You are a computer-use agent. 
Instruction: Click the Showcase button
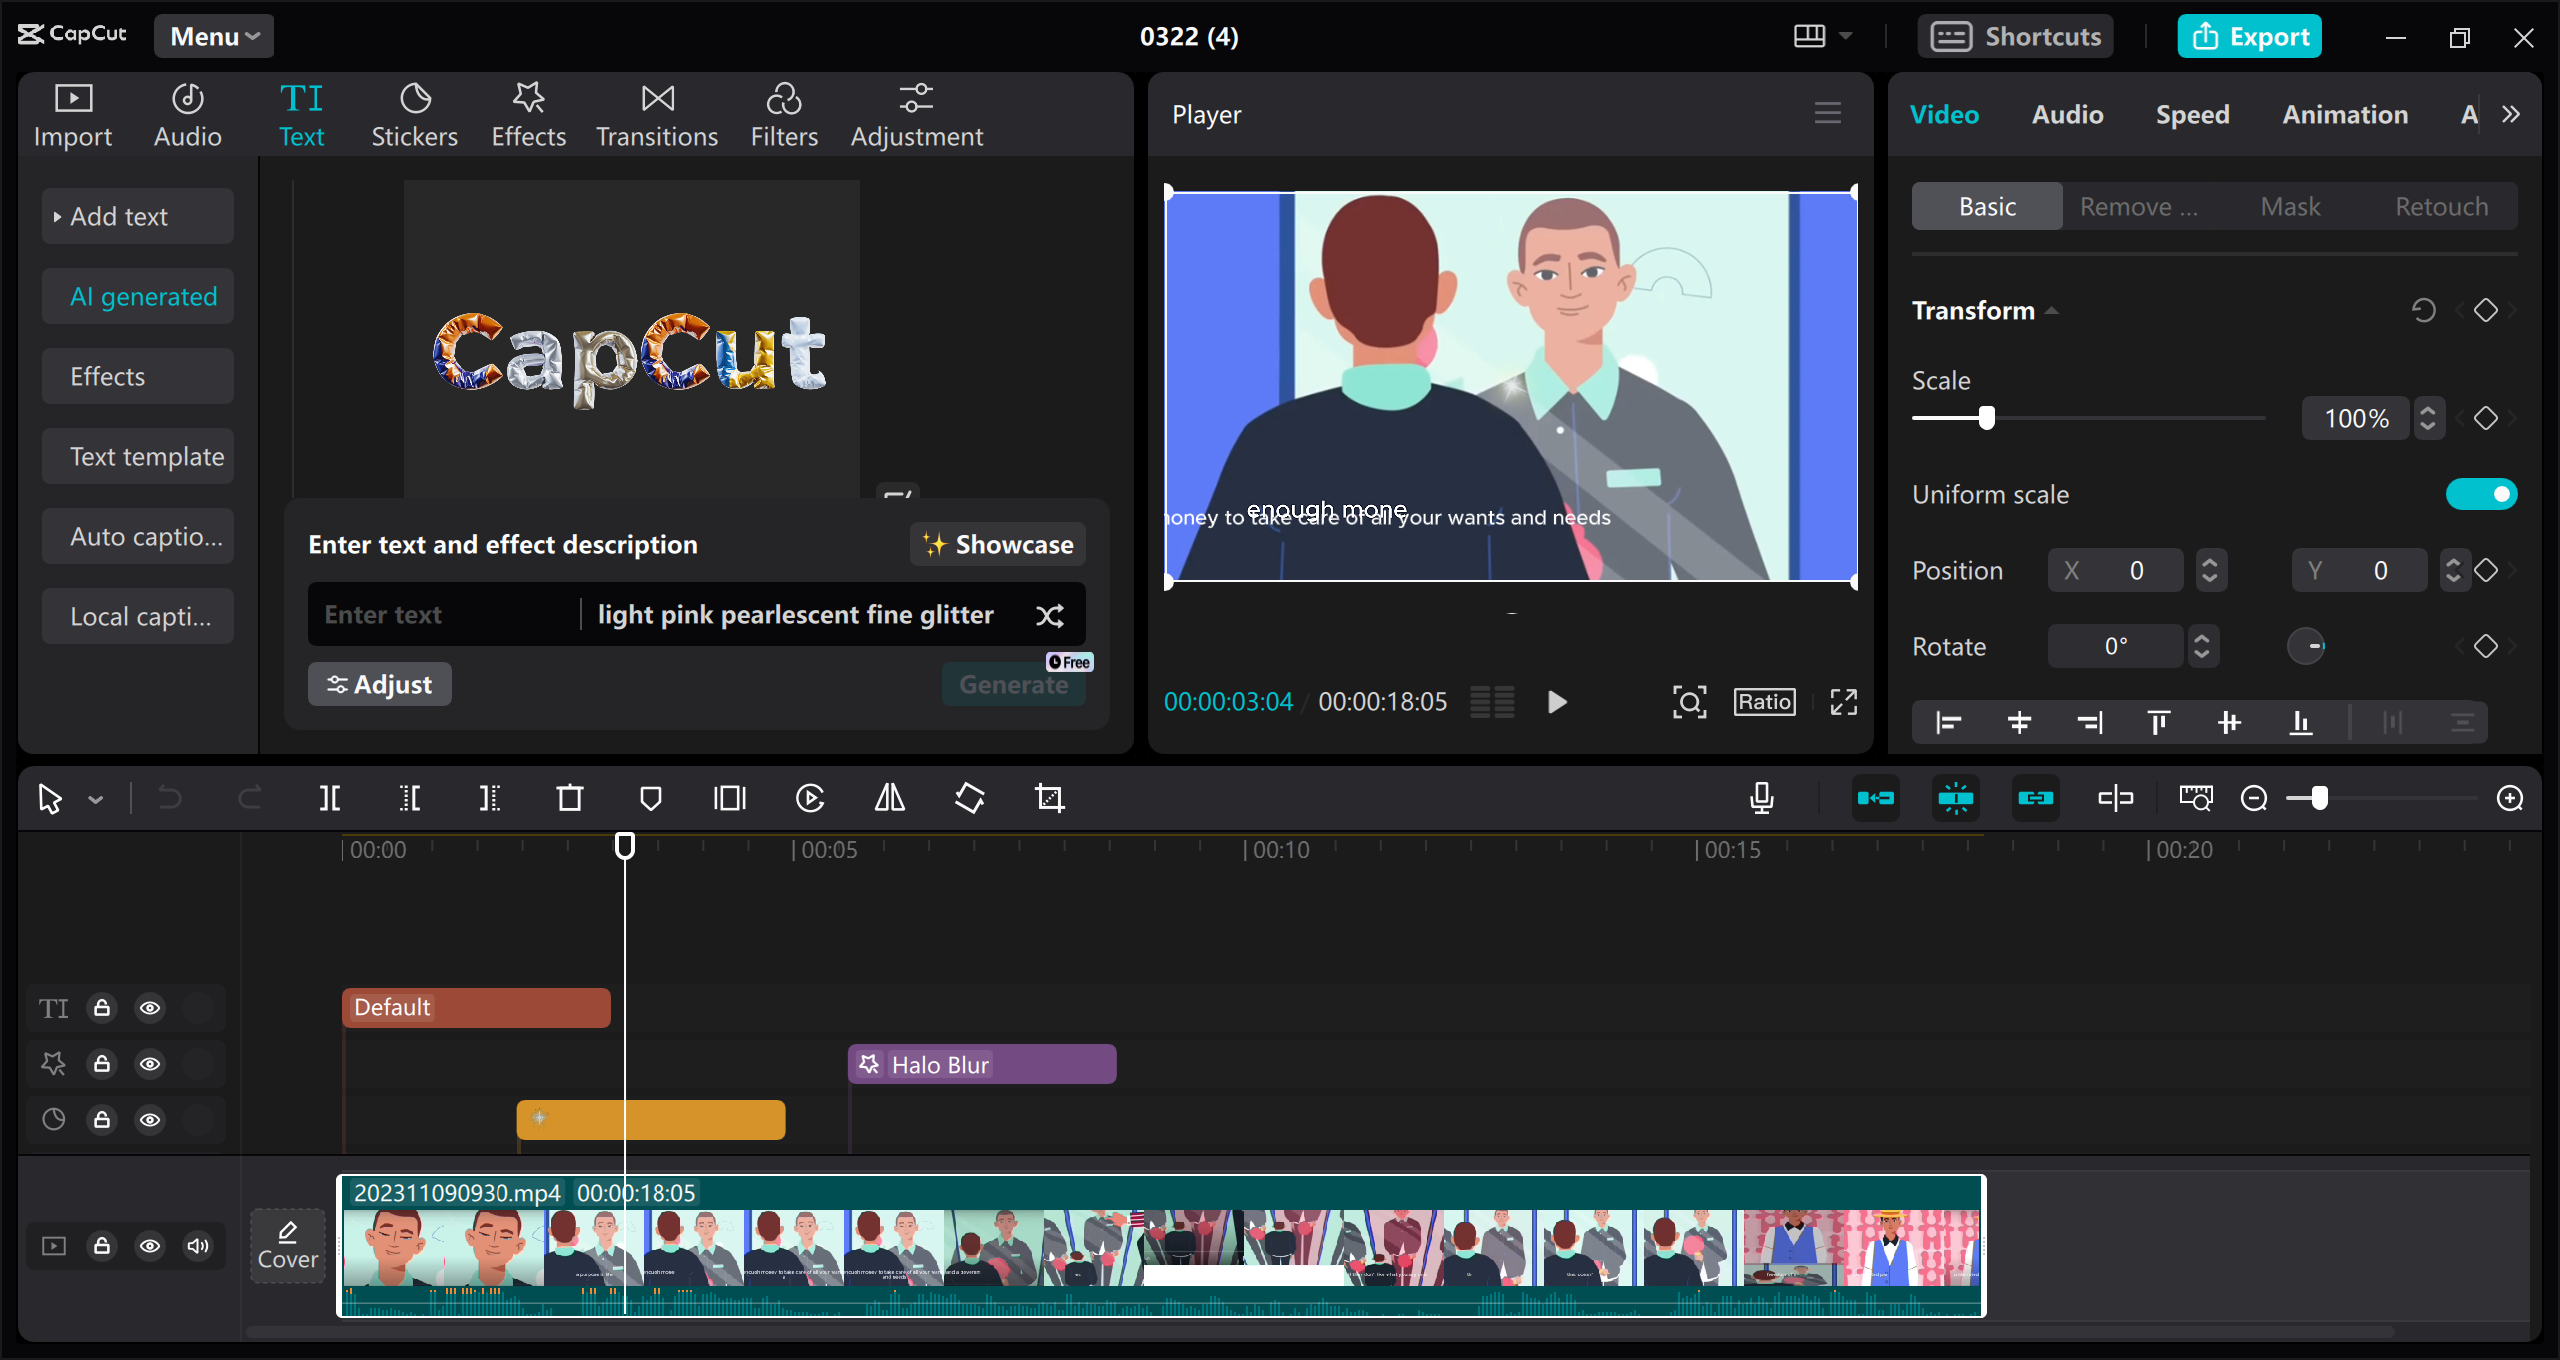click(997, 544)
